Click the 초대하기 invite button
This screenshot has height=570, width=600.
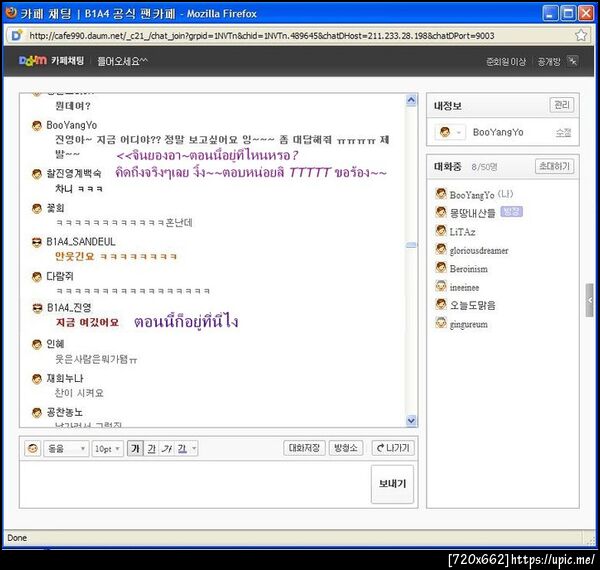[x=554, y=166]
